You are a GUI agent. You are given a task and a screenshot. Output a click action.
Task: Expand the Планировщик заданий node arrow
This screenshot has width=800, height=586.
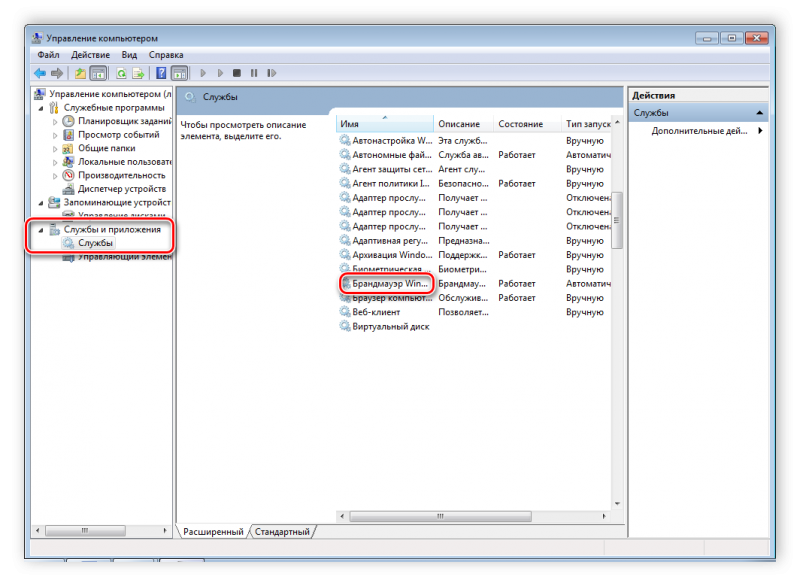[55, 122]
